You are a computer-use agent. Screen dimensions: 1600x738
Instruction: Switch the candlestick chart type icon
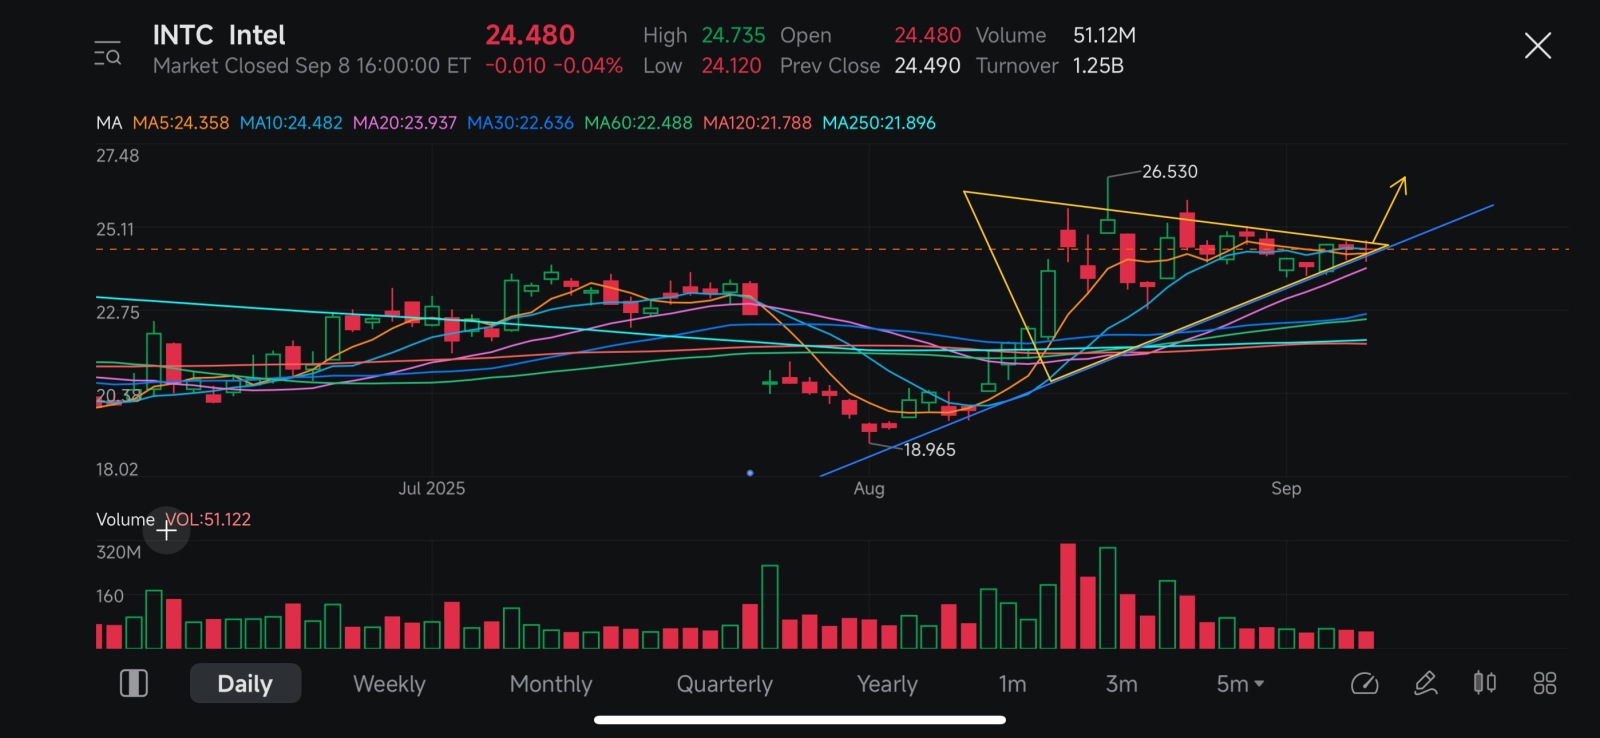pyautogui.click(x=1485, y=683)
